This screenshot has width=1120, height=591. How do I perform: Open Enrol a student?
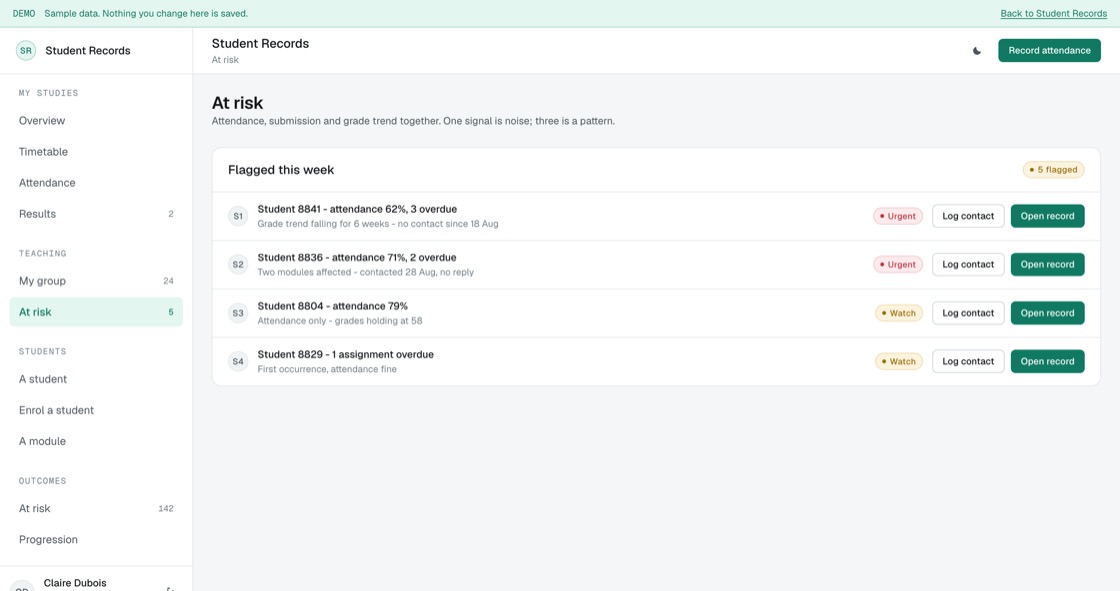(x=96, y=410)
